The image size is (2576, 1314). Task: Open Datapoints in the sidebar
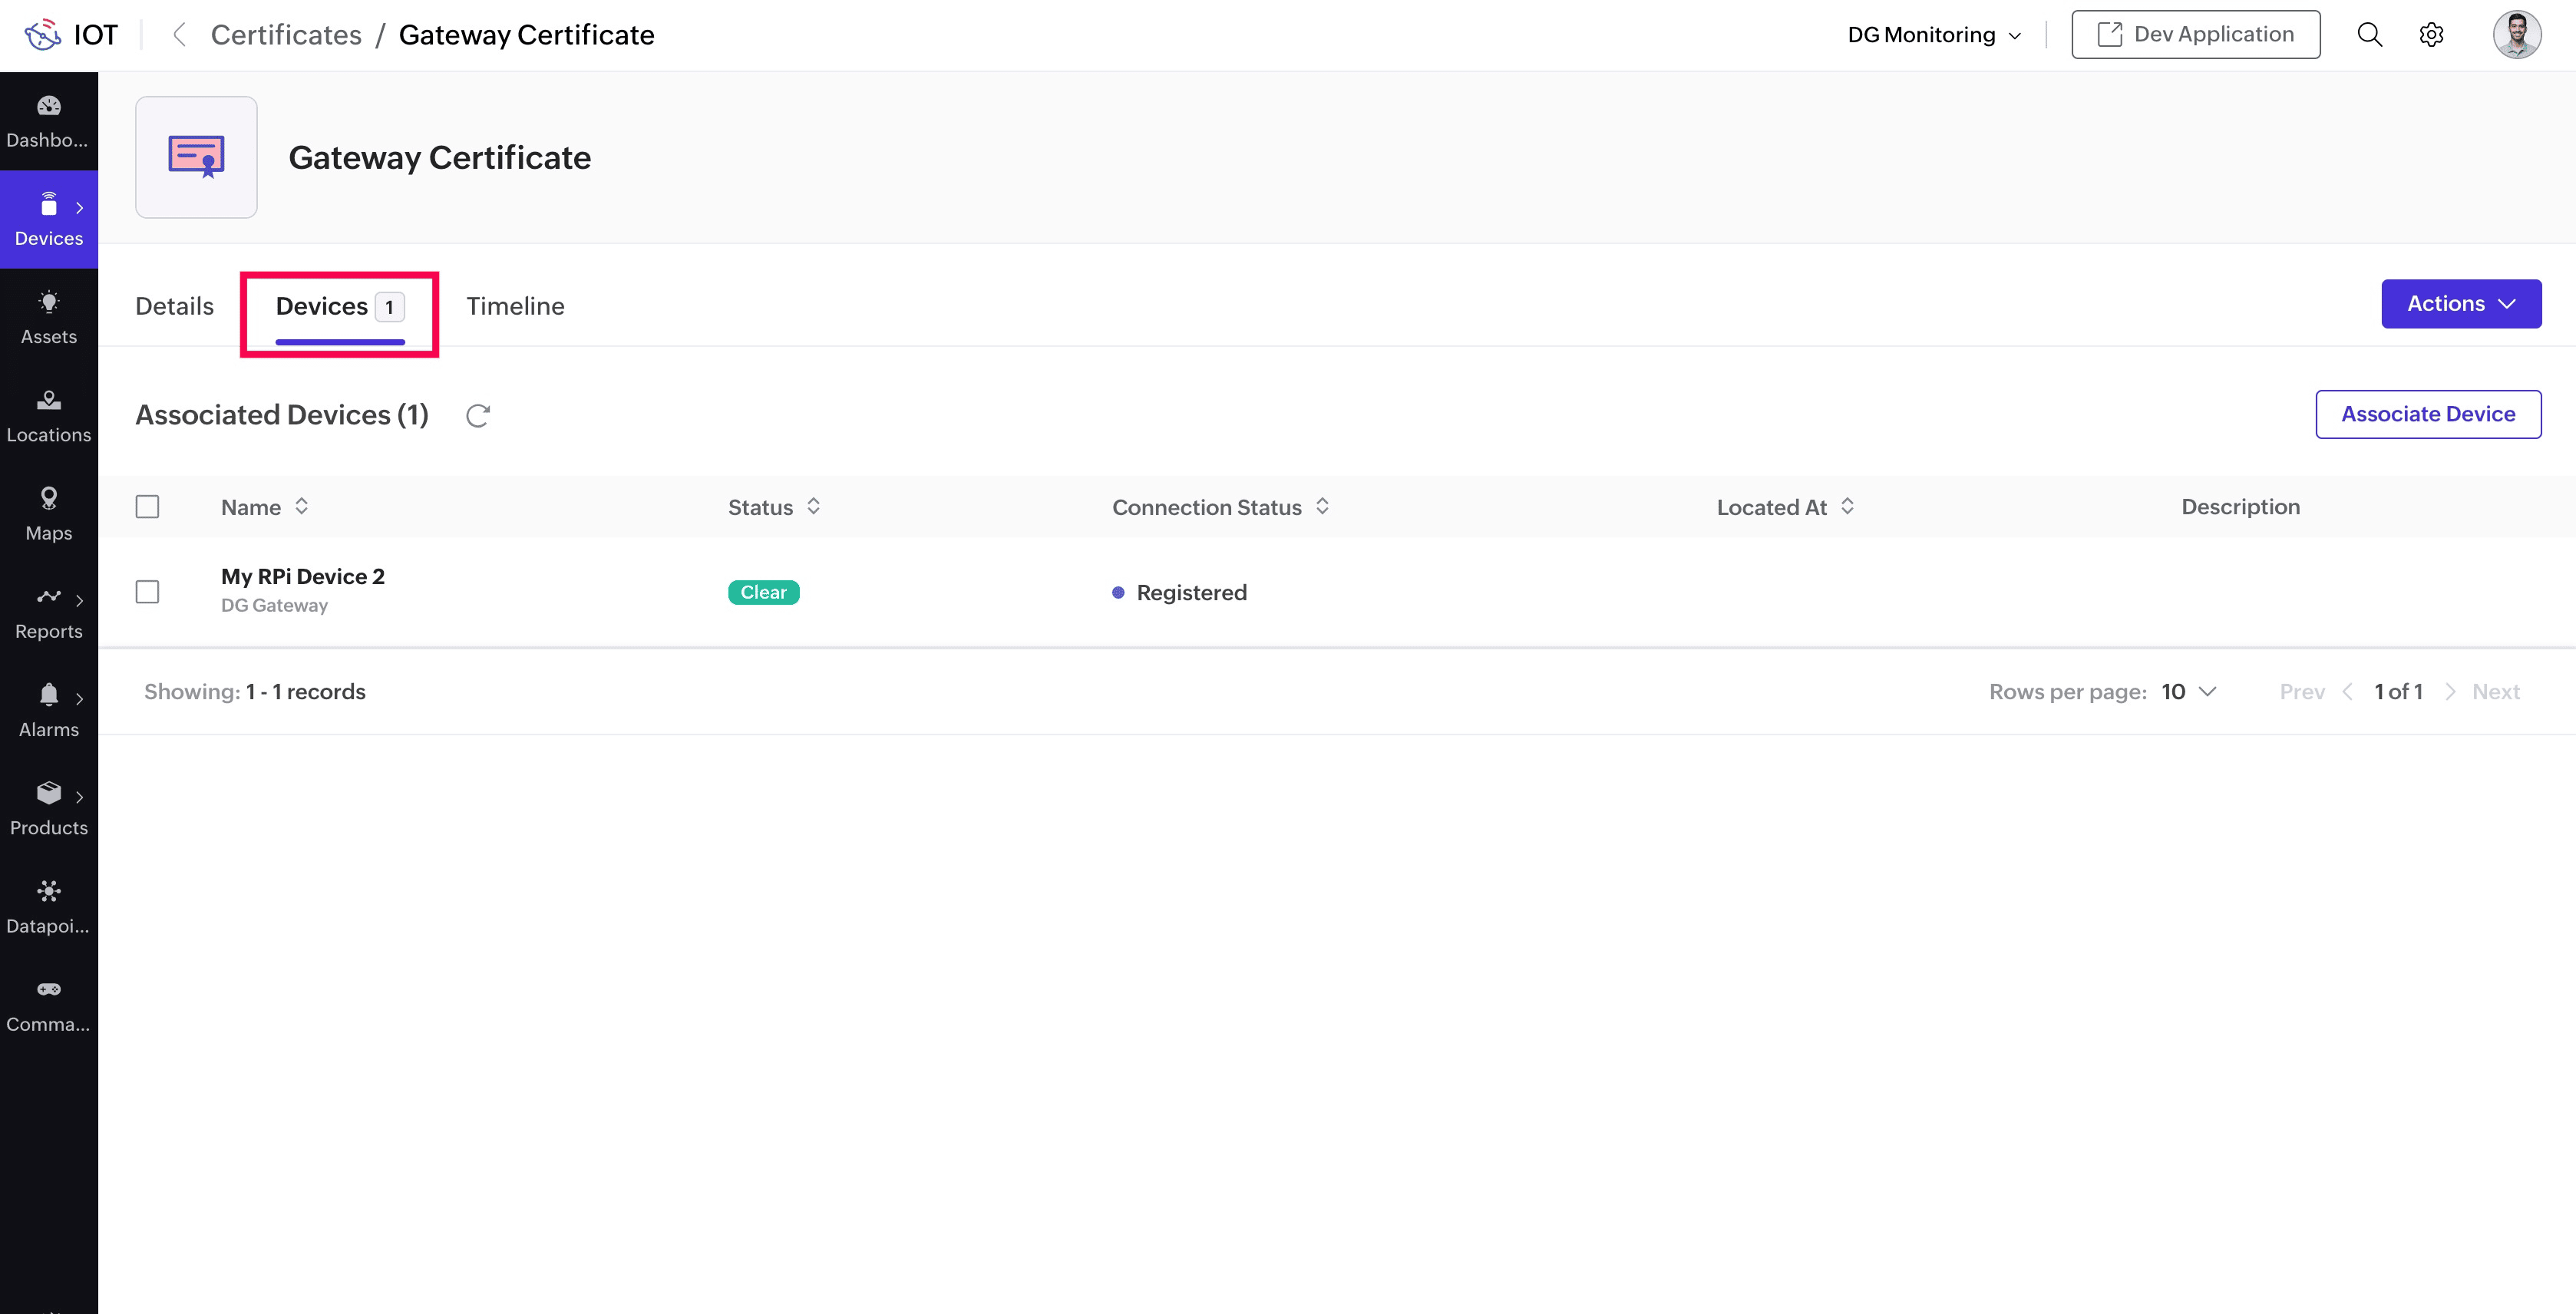click(x=48, y=907)
